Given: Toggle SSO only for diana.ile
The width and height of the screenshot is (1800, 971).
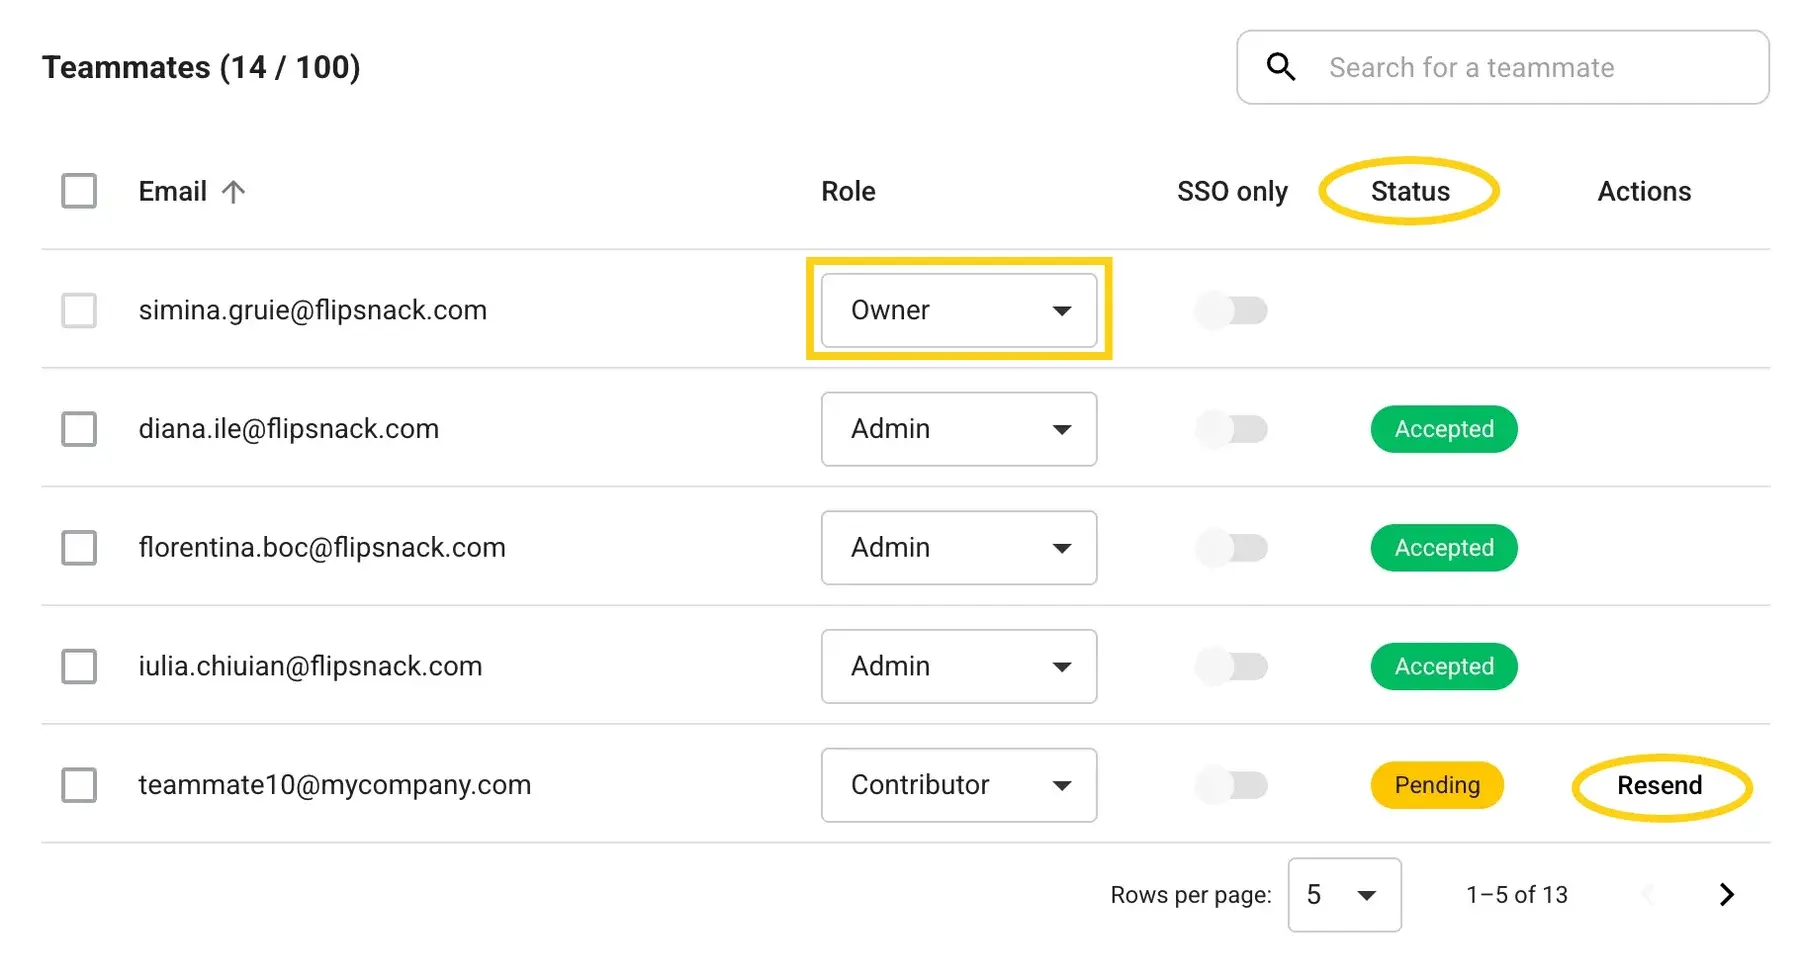Looking at the screenshot, I should (x=1231, y=429).
